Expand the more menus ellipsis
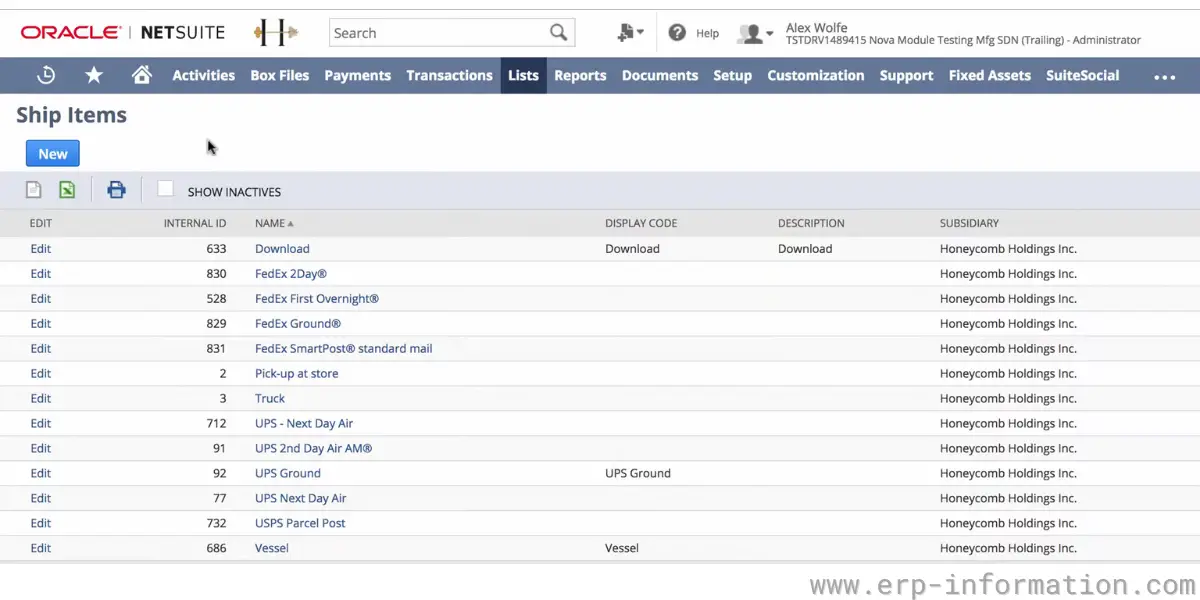This screenshot has width=1200, height=600. (1165, 76)
